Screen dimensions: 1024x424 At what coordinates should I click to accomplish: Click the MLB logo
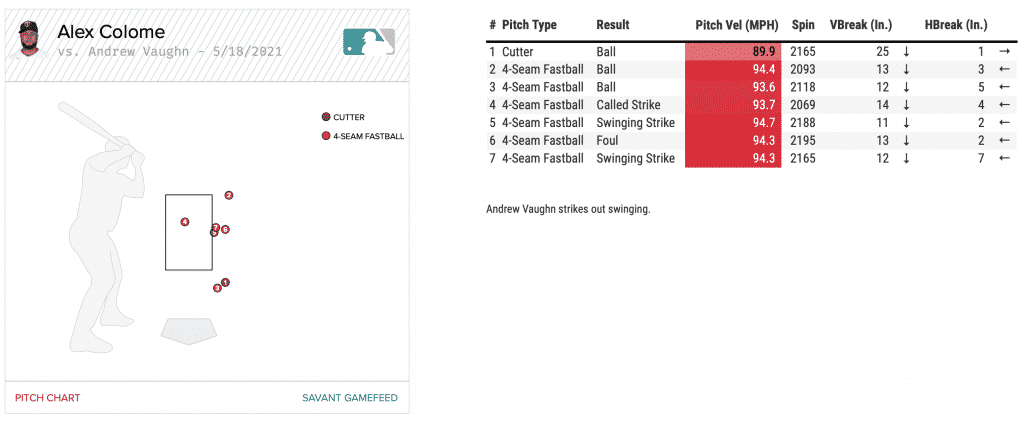[x=369, y=41]
